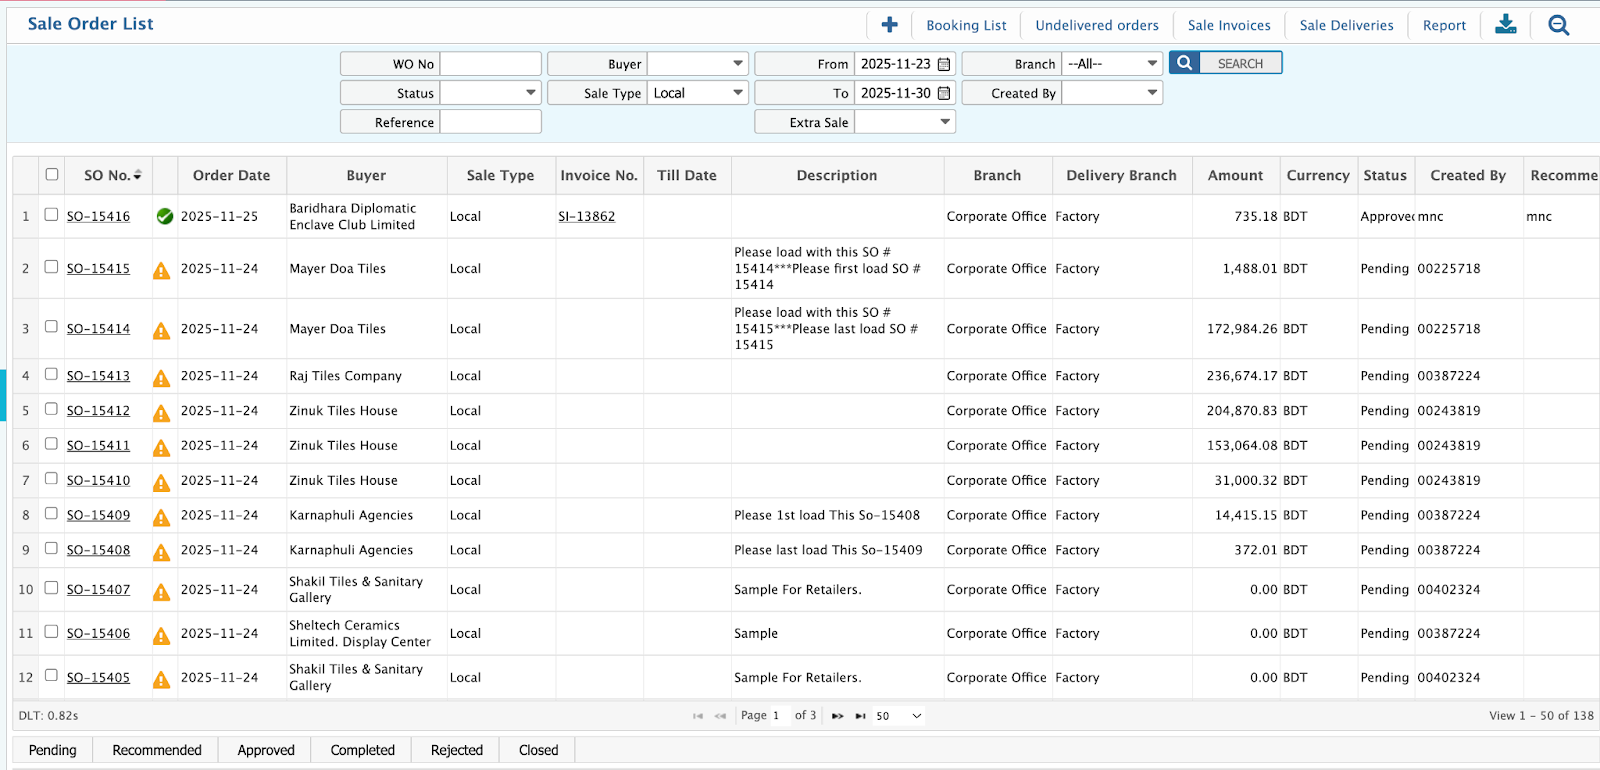Click the WO No input field
Viewport: 1600px width, 770px height.
pos(491,64)
